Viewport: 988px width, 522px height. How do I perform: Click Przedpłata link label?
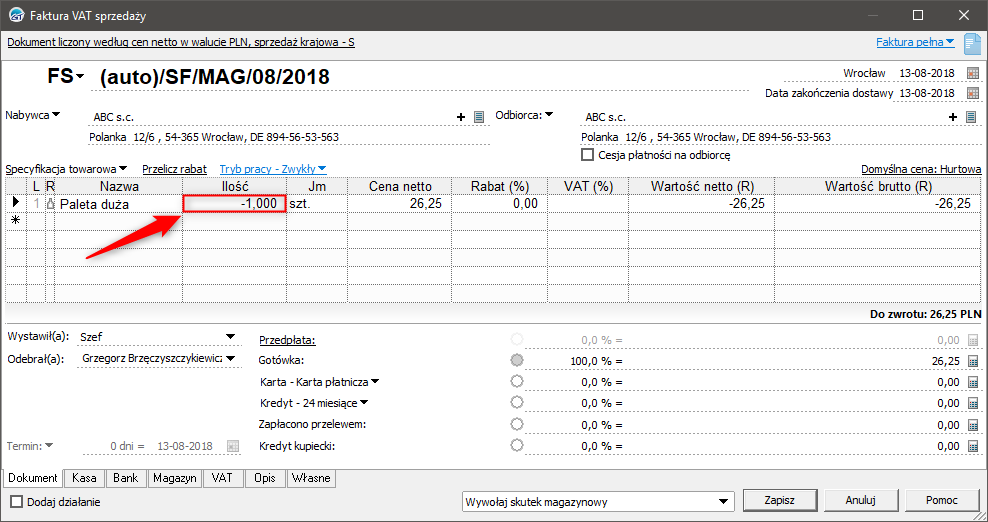coord(287,340)
